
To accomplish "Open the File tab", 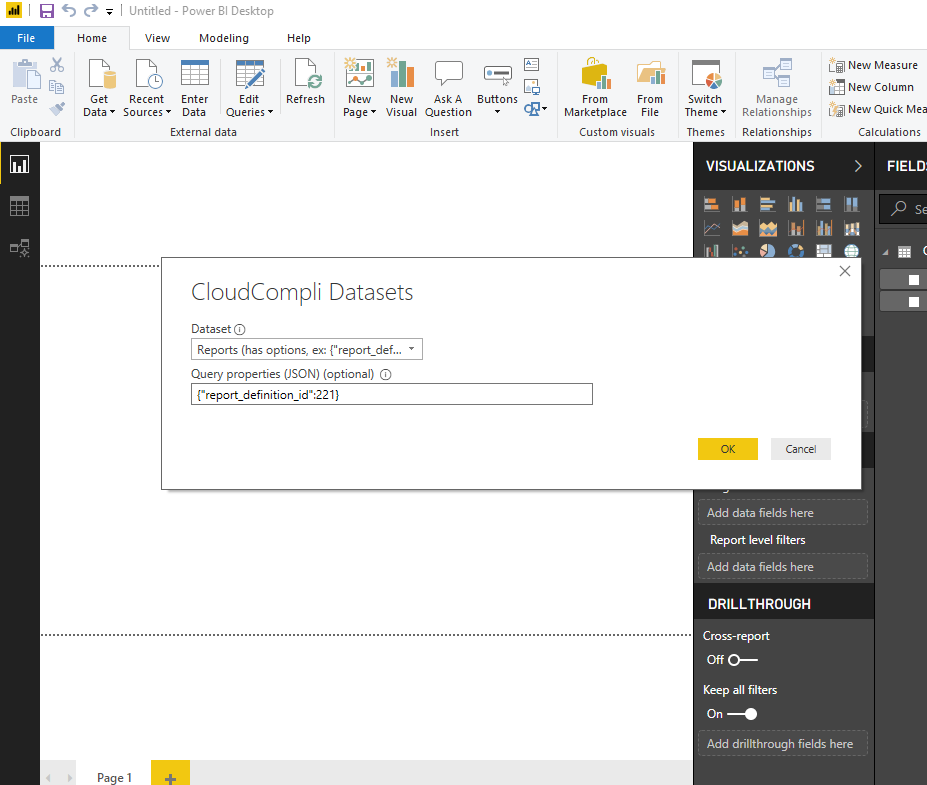I will pos(26,38).
